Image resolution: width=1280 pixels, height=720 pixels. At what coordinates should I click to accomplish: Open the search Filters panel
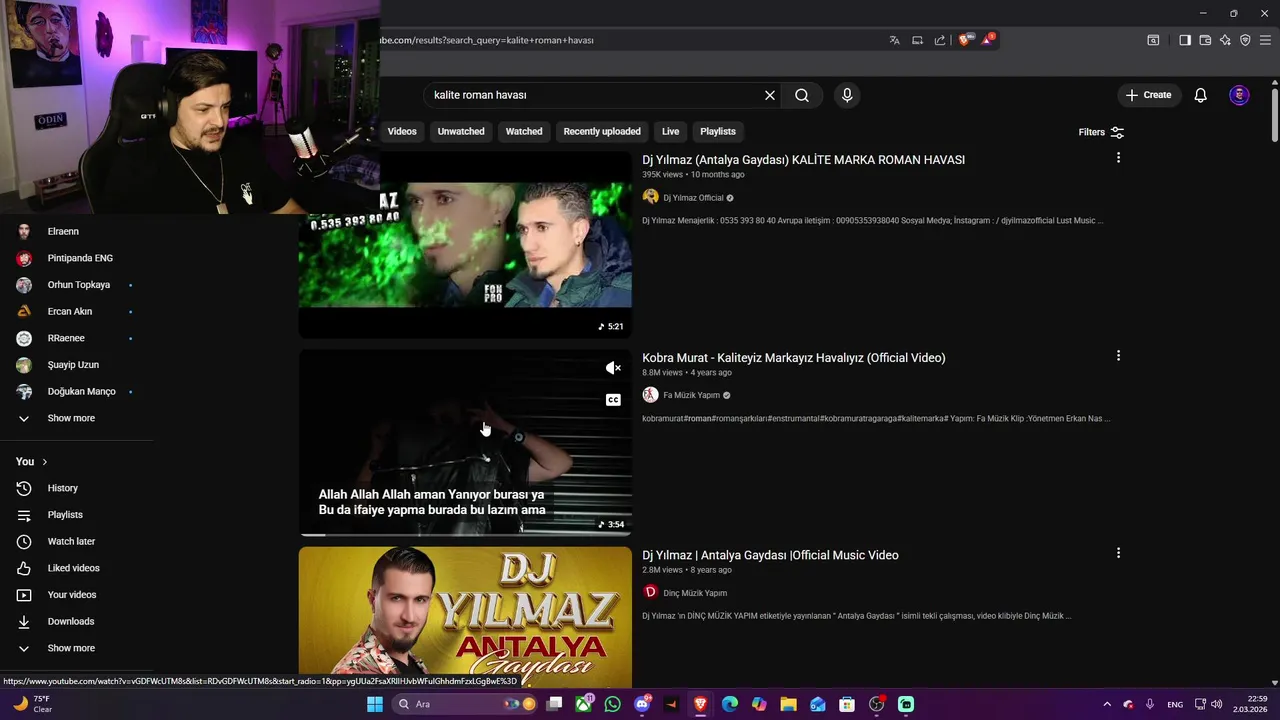pos(1101,132)
